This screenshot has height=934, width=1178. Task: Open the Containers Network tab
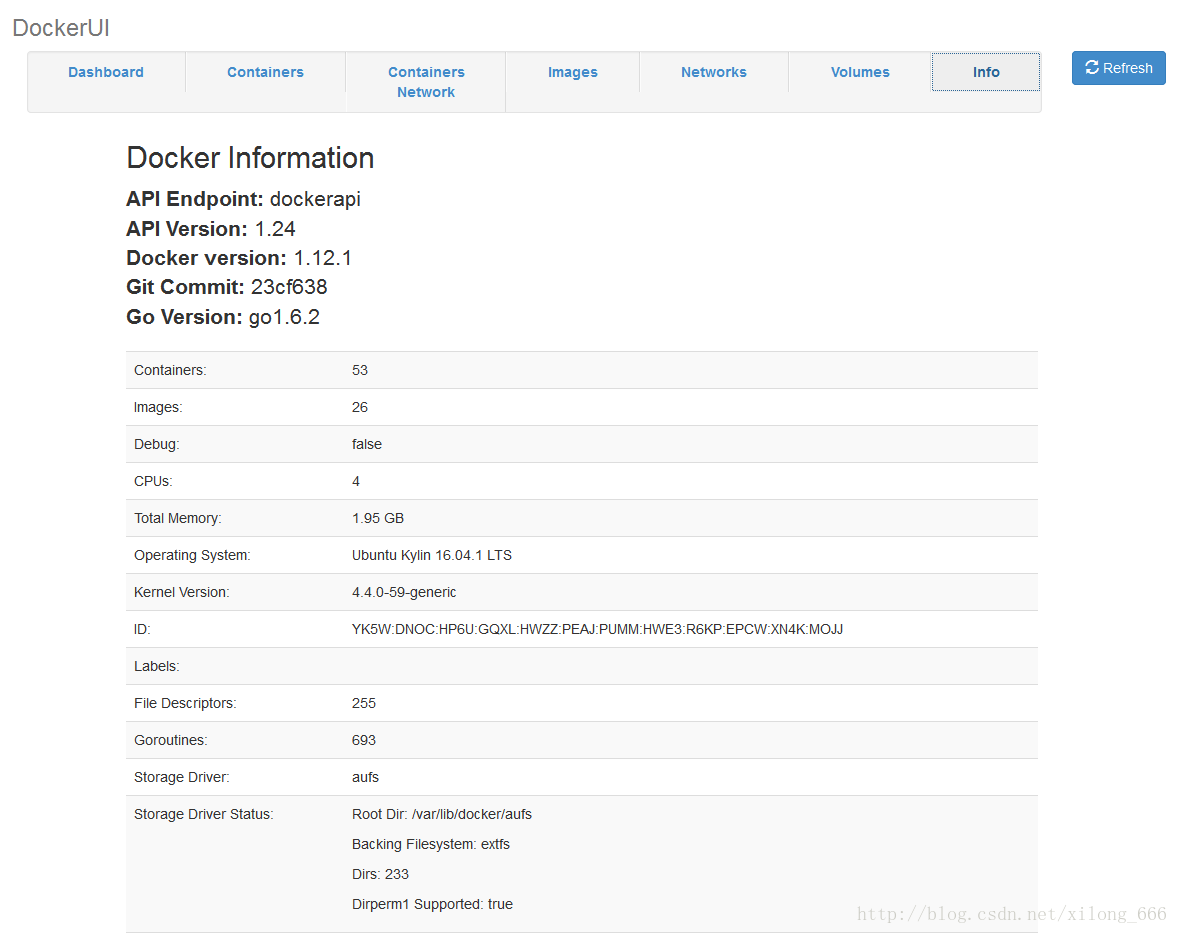click(426, 82)
